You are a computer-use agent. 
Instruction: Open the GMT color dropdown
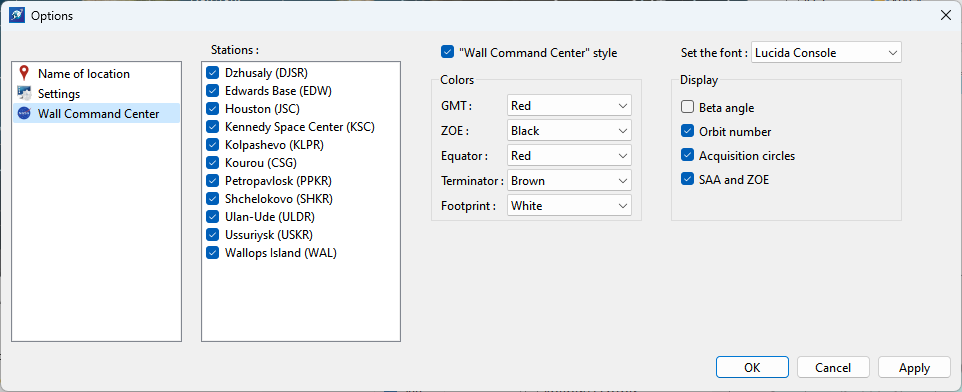pos(569,106)
